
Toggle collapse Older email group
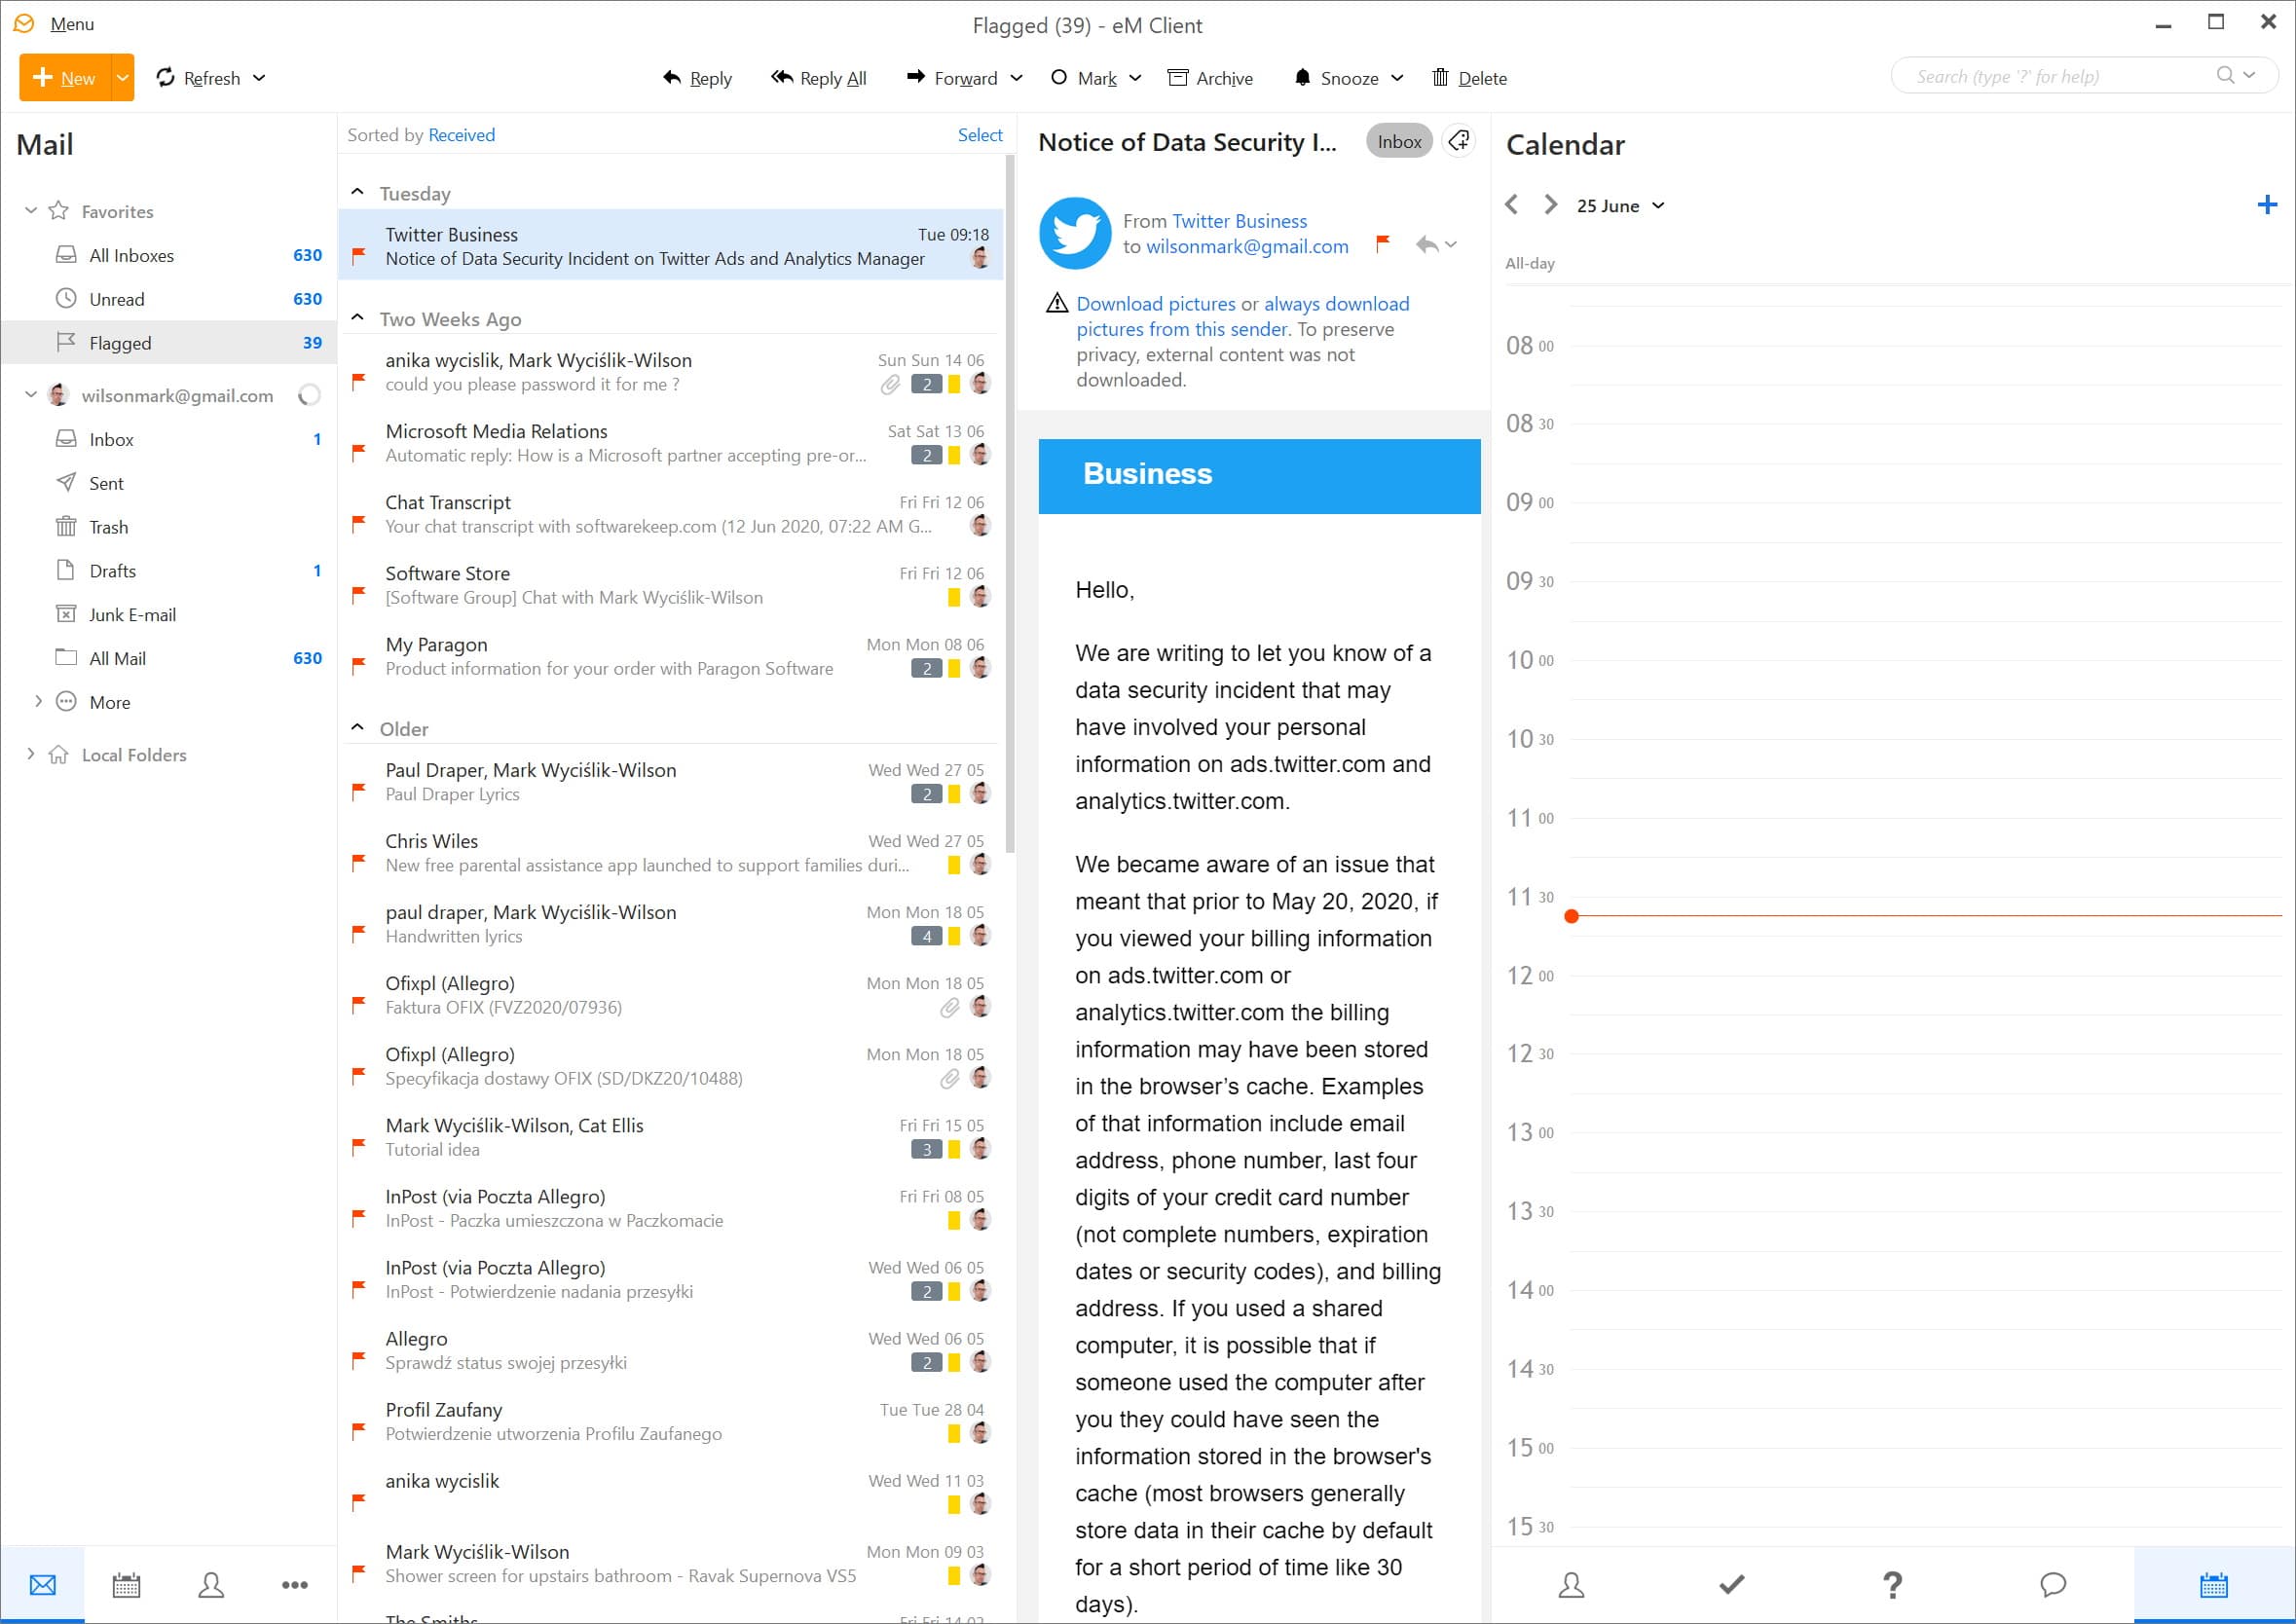coord(357,727)
